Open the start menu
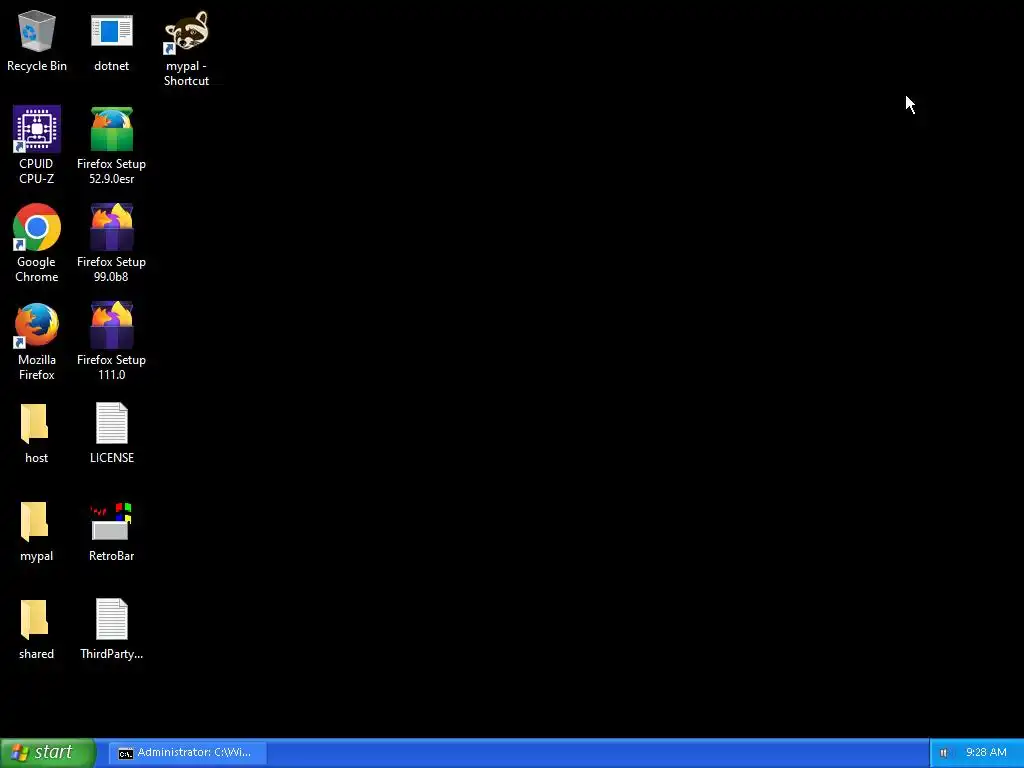The image size is (1024, 768). click(48, 752)
